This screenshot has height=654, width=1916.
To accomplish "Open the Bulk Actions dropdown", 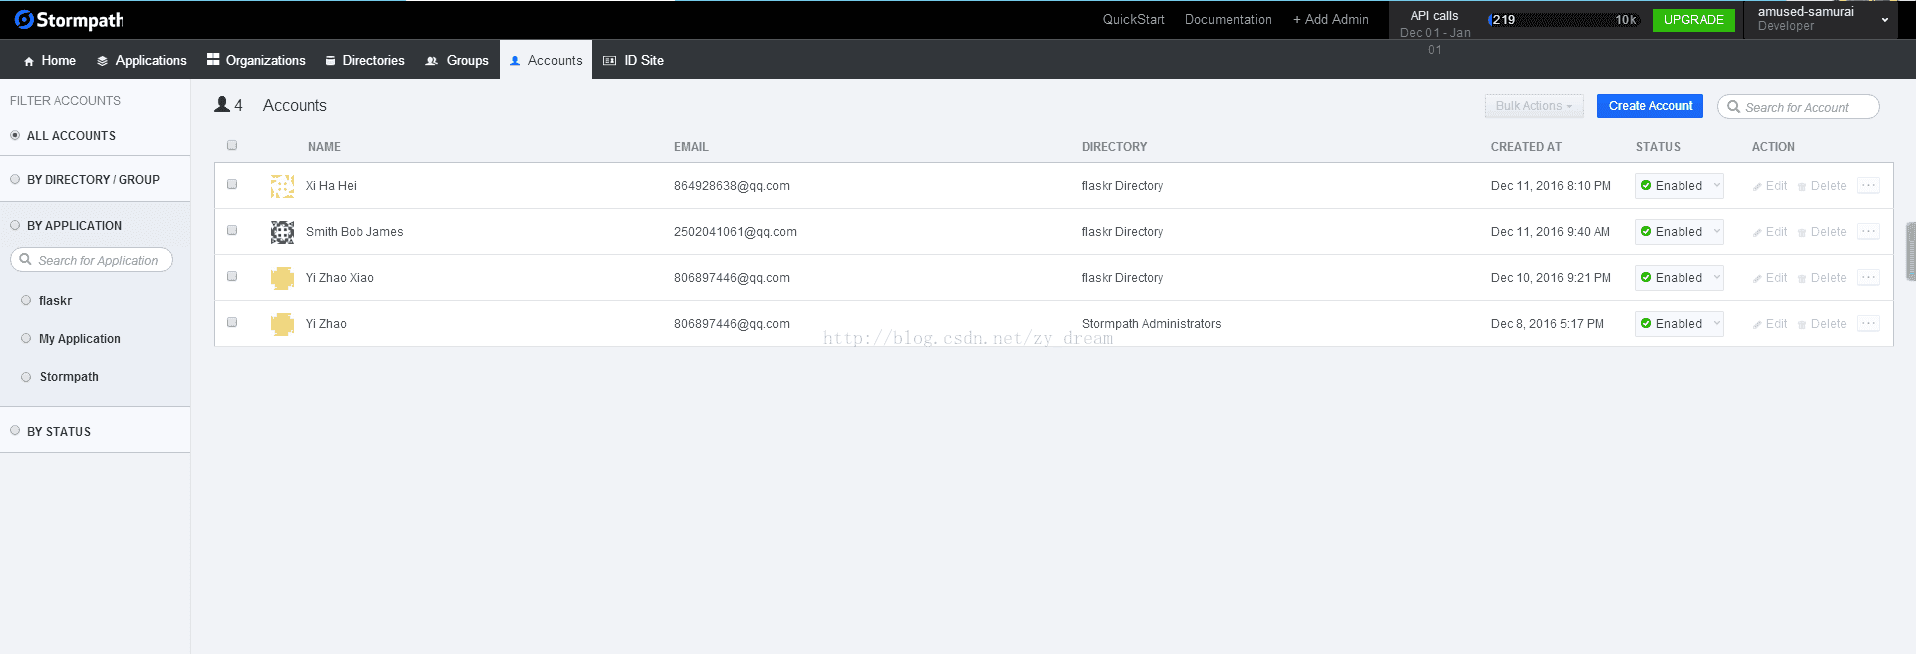I will coord(1534,106).
